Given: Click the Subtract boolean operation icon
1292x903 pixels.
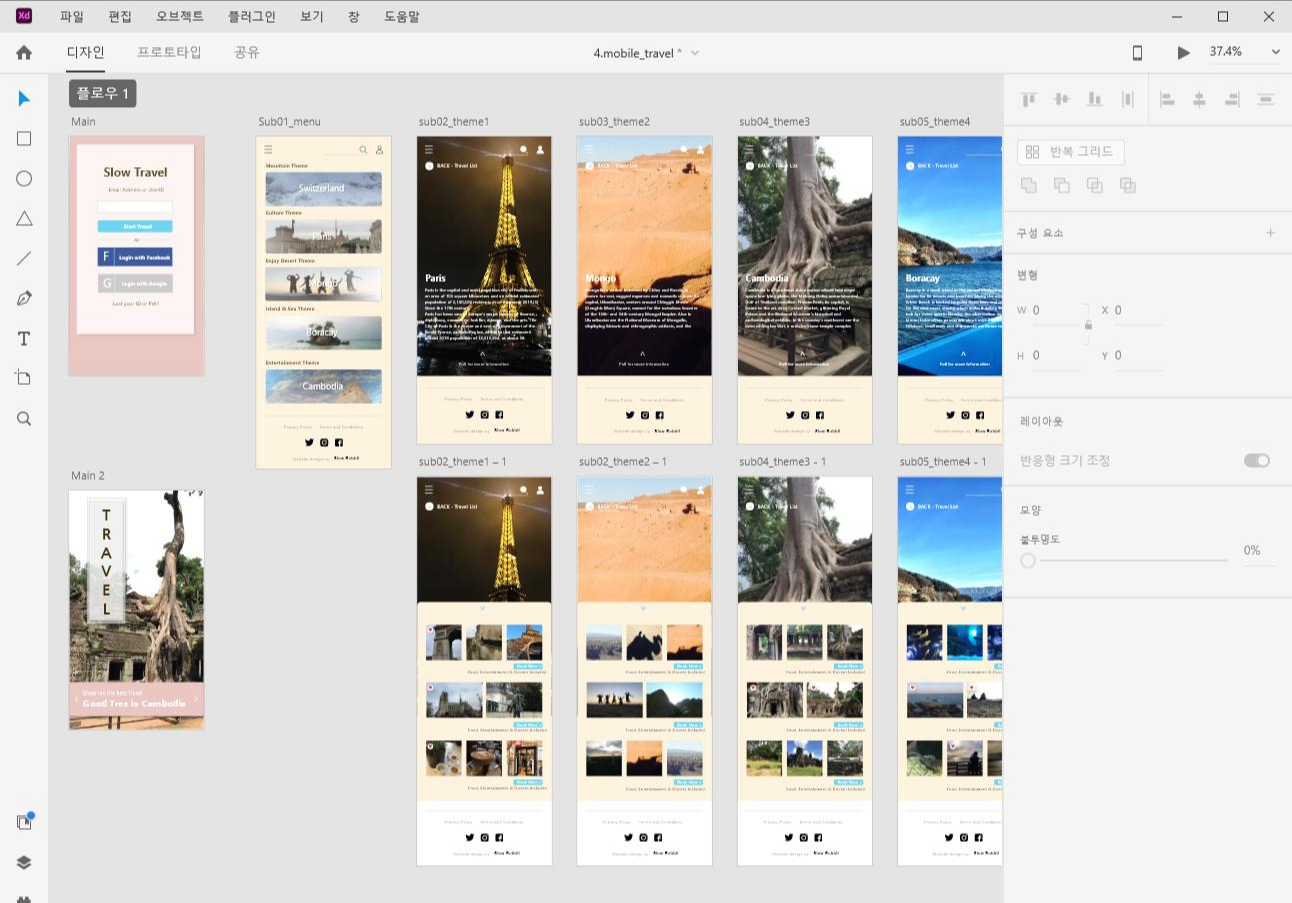Looking at the screenshot, I should [1061, 185].
